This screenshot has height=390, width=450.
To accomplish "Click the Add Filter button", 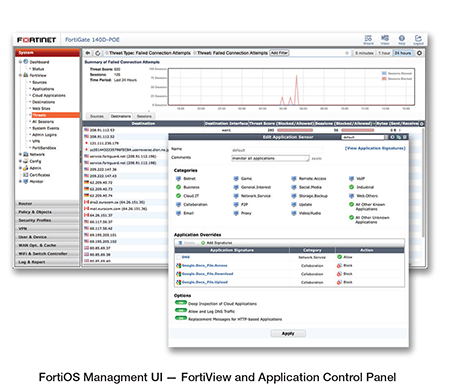I will pyautogui.click(x=279, y=53).
